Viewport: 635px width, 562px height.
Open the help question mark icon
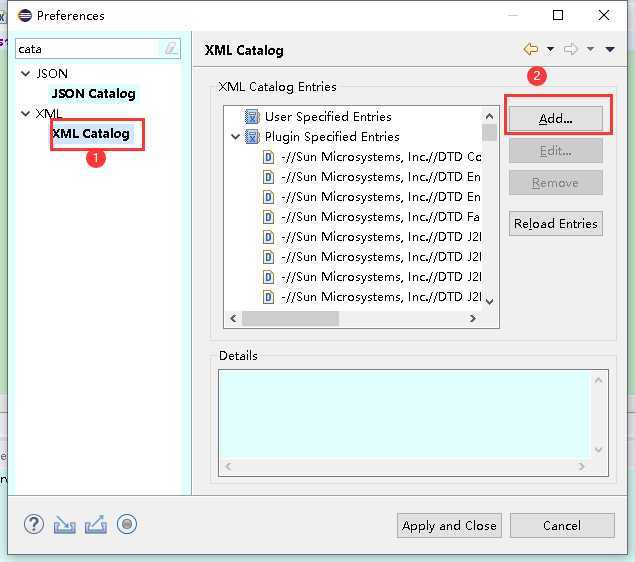point(34,524)
